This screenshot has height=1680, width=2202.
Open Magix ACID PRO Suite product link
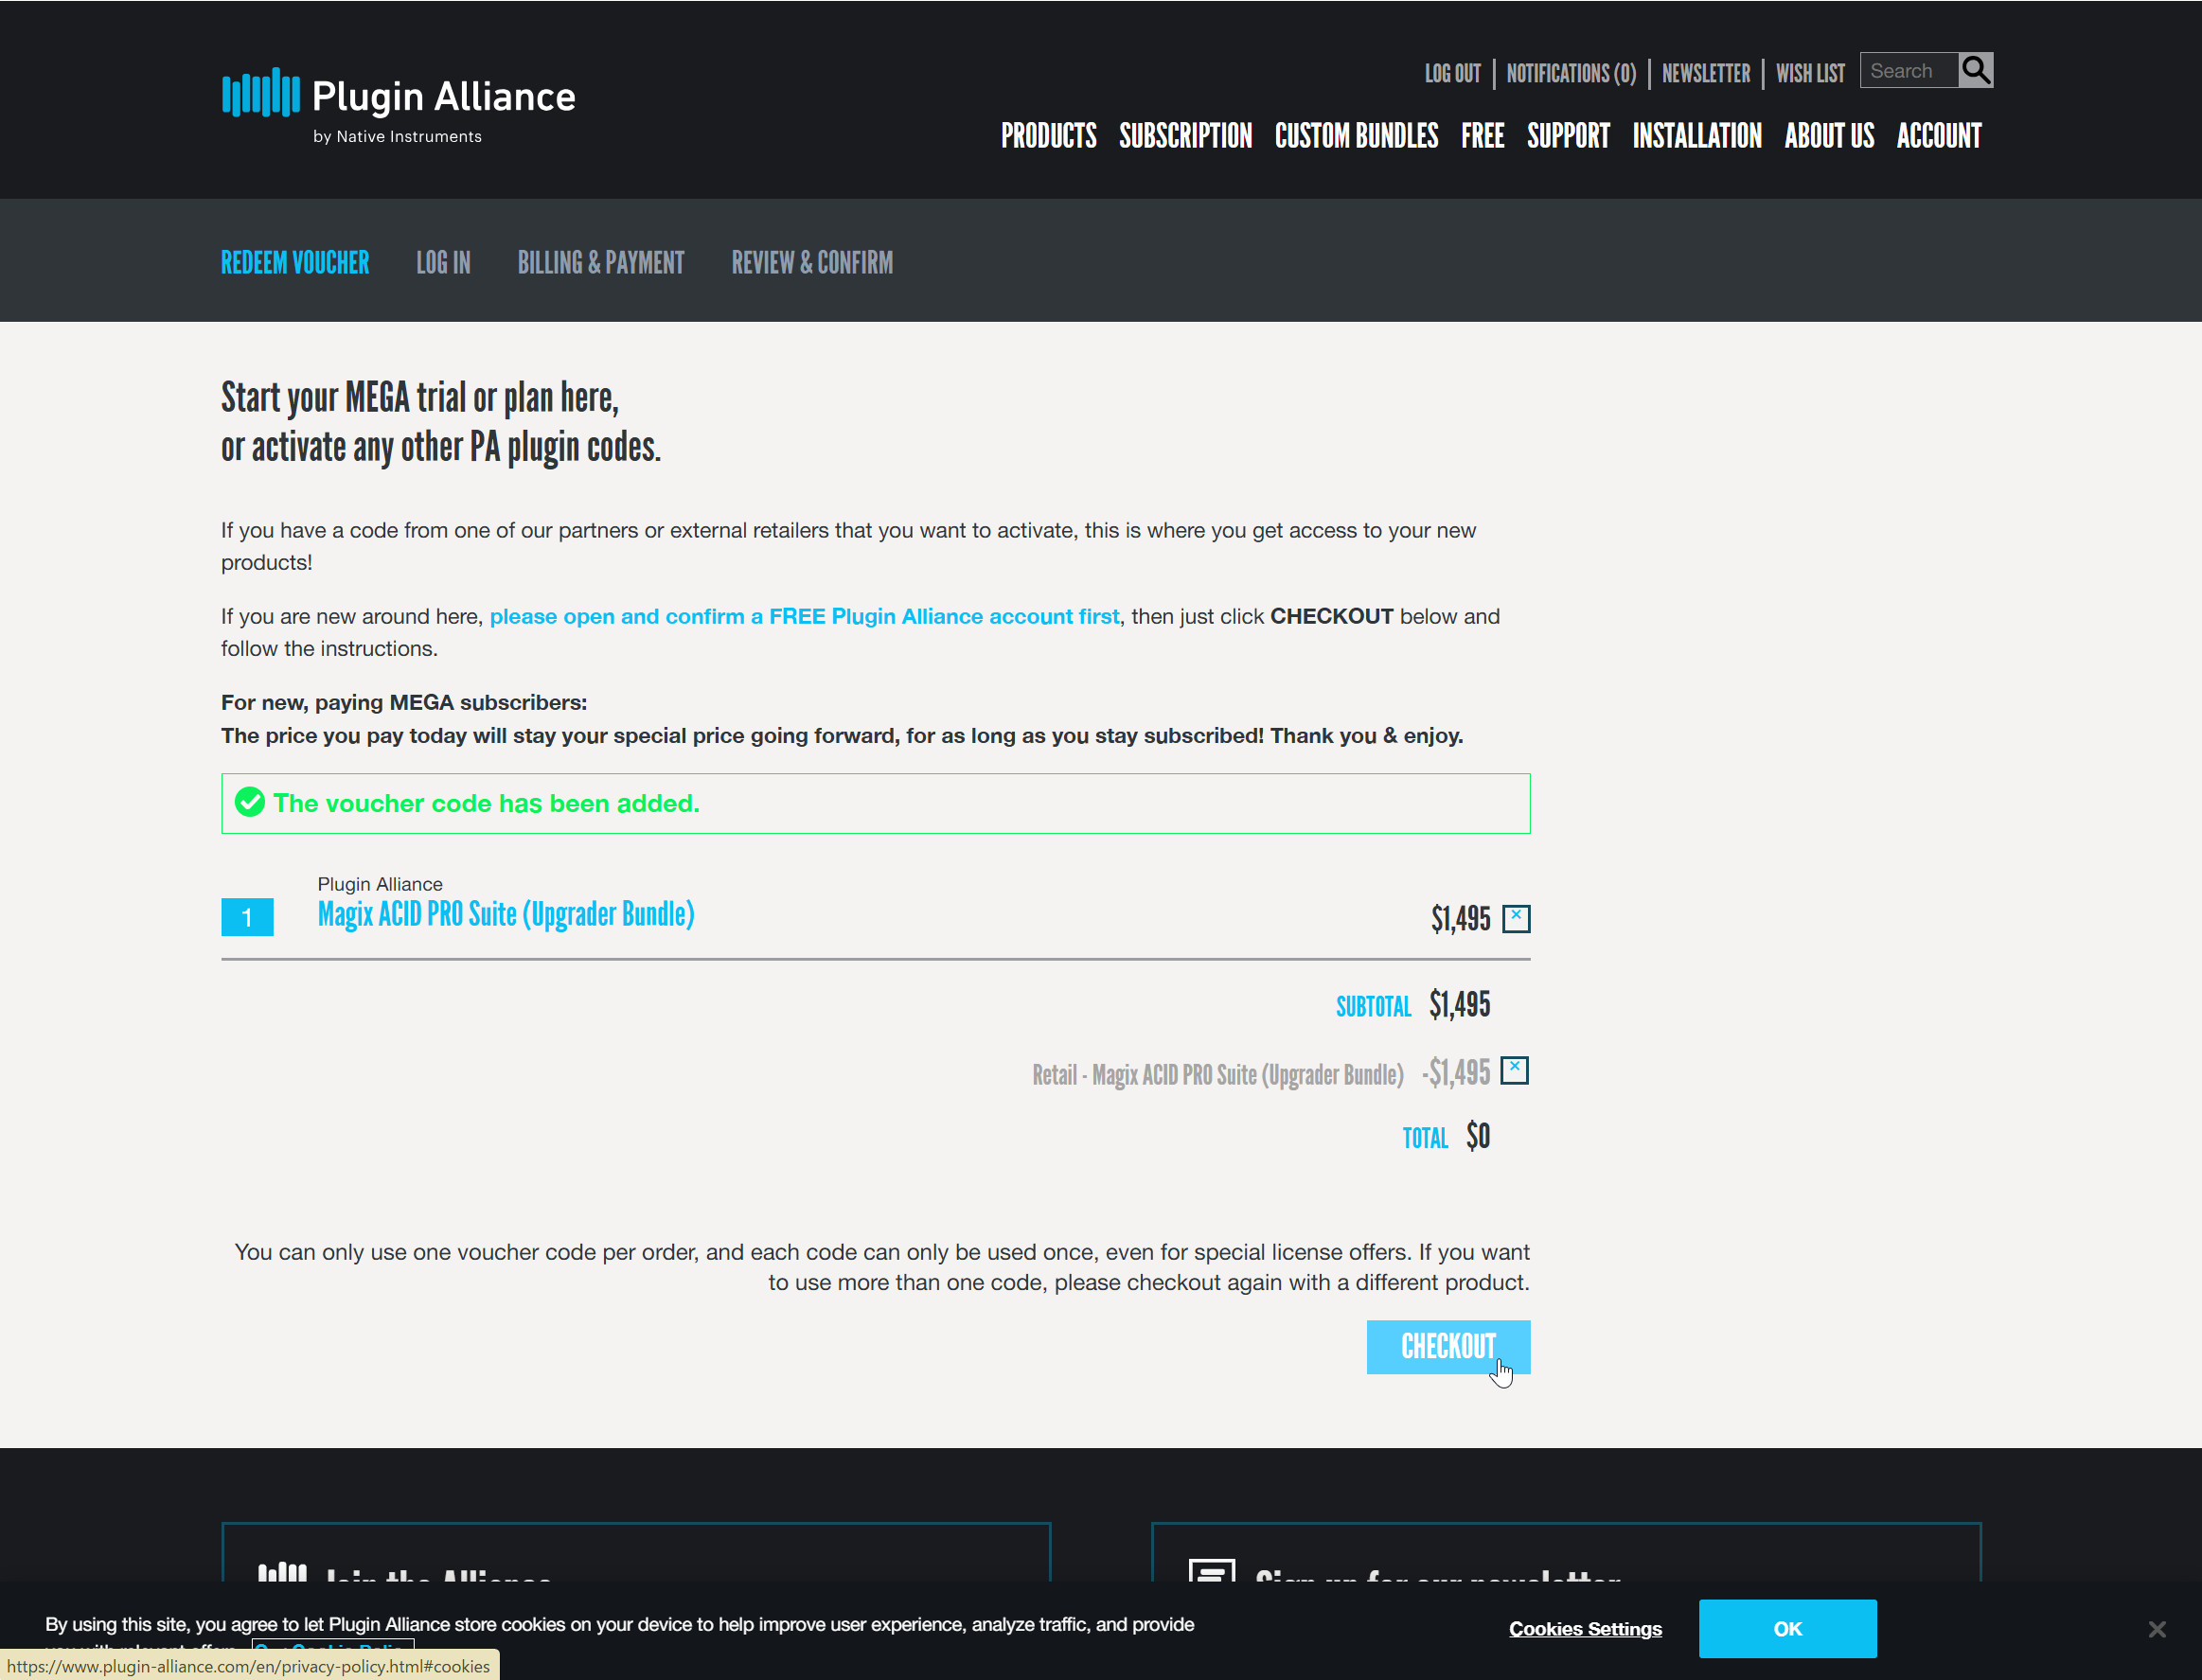pyautogui.click(x=506, y=914)
